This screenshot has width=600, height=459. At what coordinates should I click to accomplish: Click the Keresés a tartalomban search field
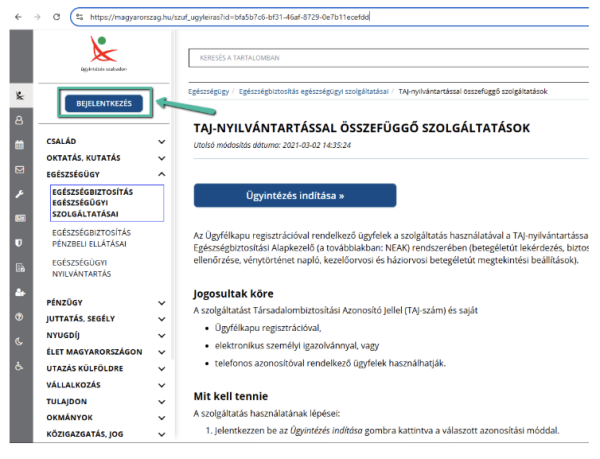pyautogui.click(x=388, y=58)
